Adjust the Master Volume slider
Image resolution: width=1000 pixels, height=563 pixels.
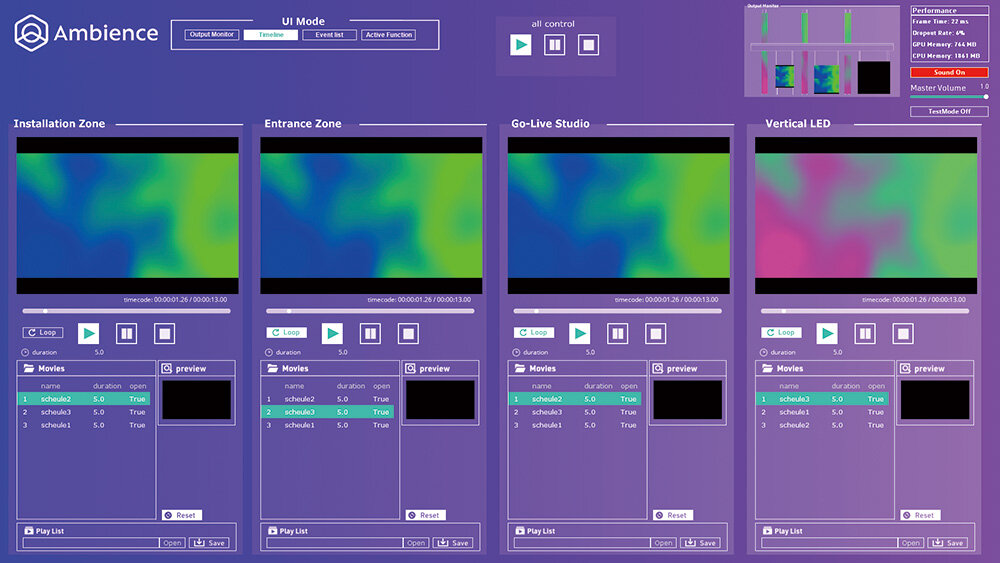(x=985, y=97)
